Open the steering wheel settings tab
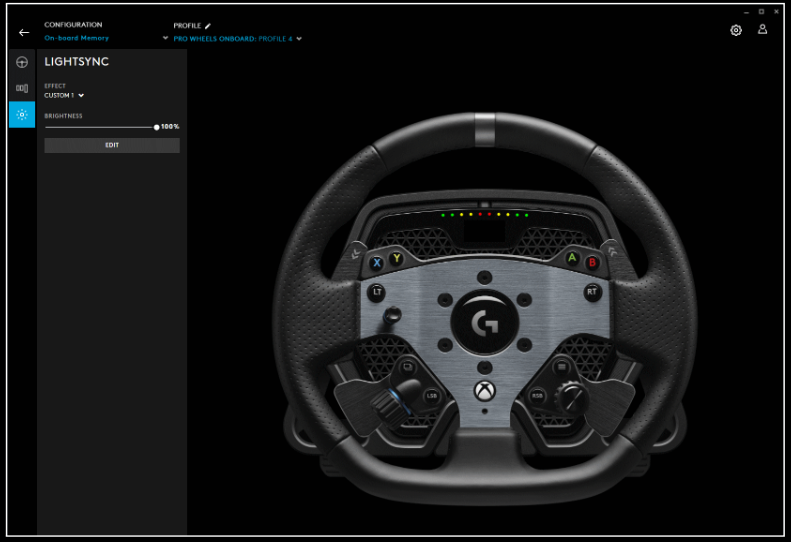The width and height of the screenshot is (791, 542). coord(22,62)
